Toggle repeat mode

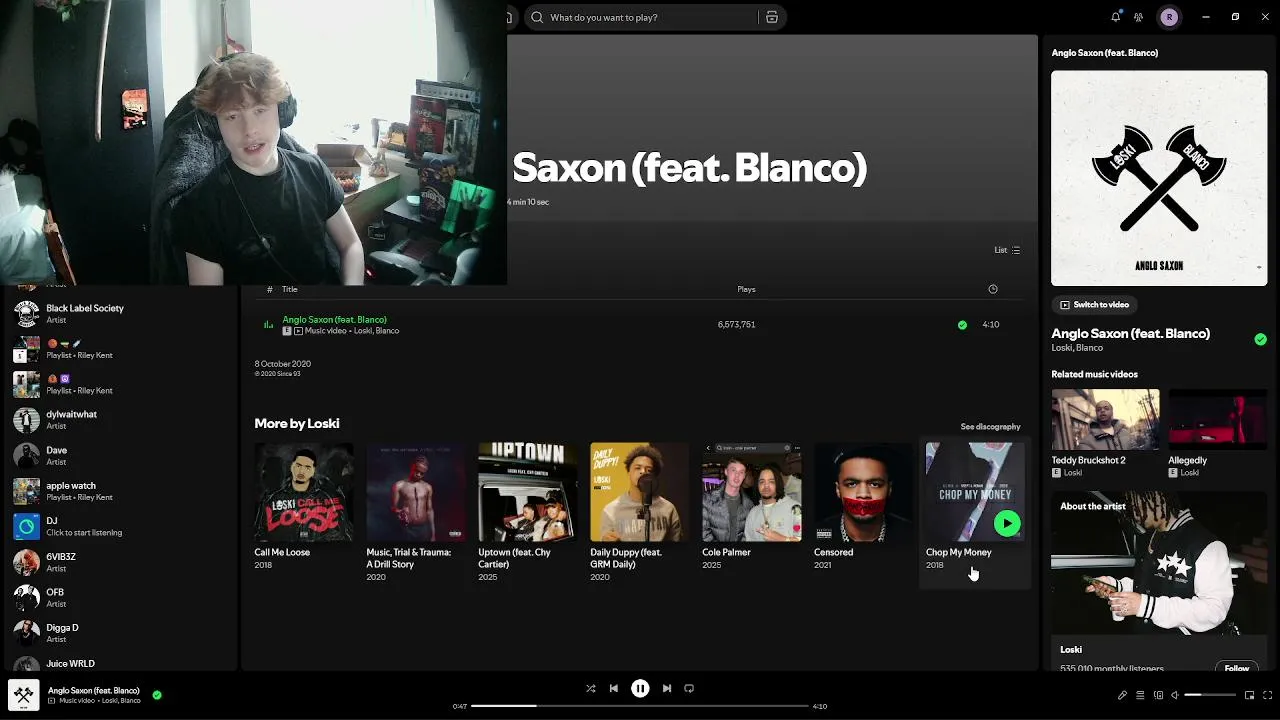coord(689,688)
